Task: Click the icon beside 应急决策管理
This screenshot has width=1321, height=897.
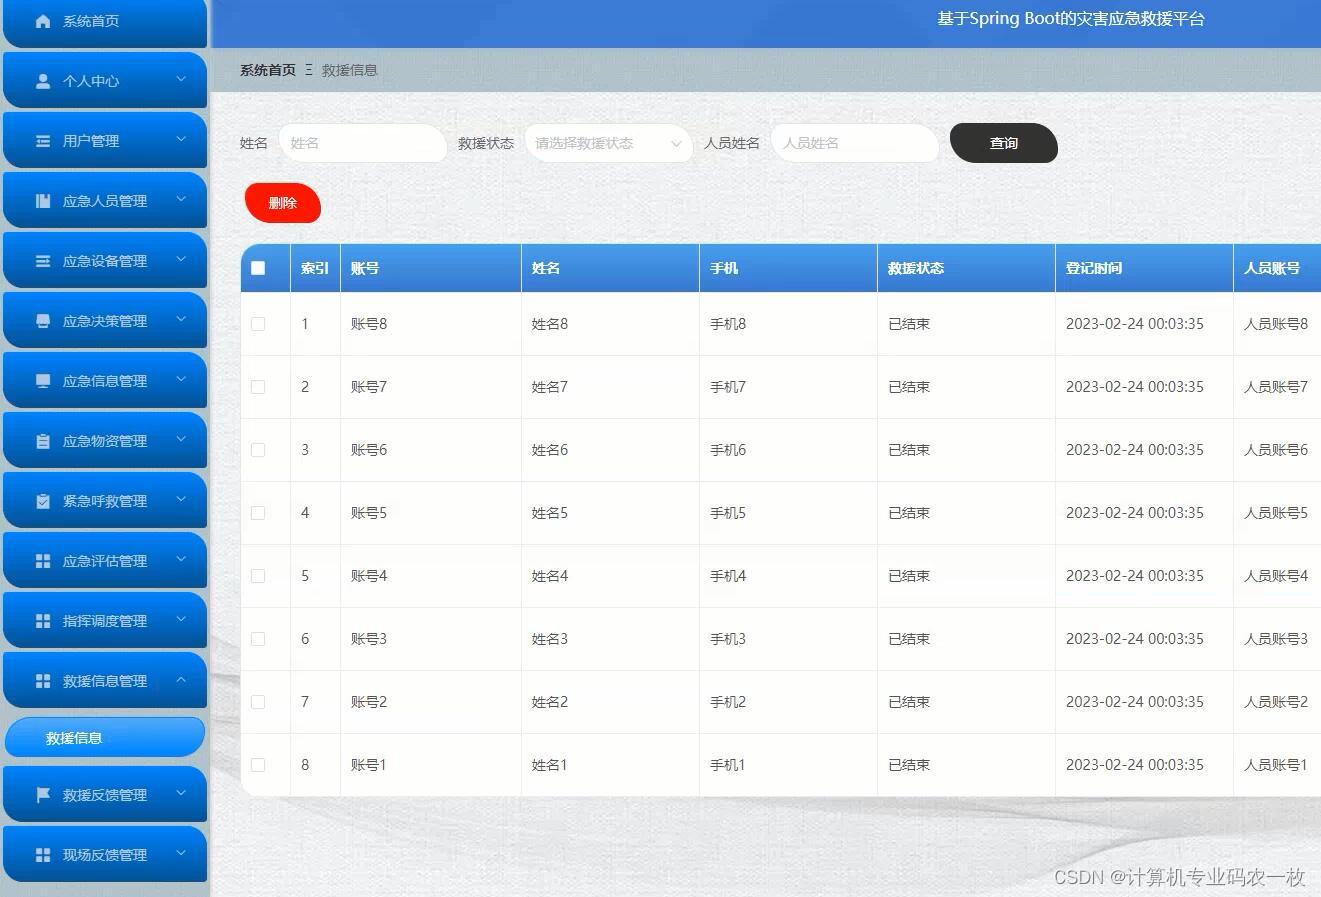Action: coord(43,321)
